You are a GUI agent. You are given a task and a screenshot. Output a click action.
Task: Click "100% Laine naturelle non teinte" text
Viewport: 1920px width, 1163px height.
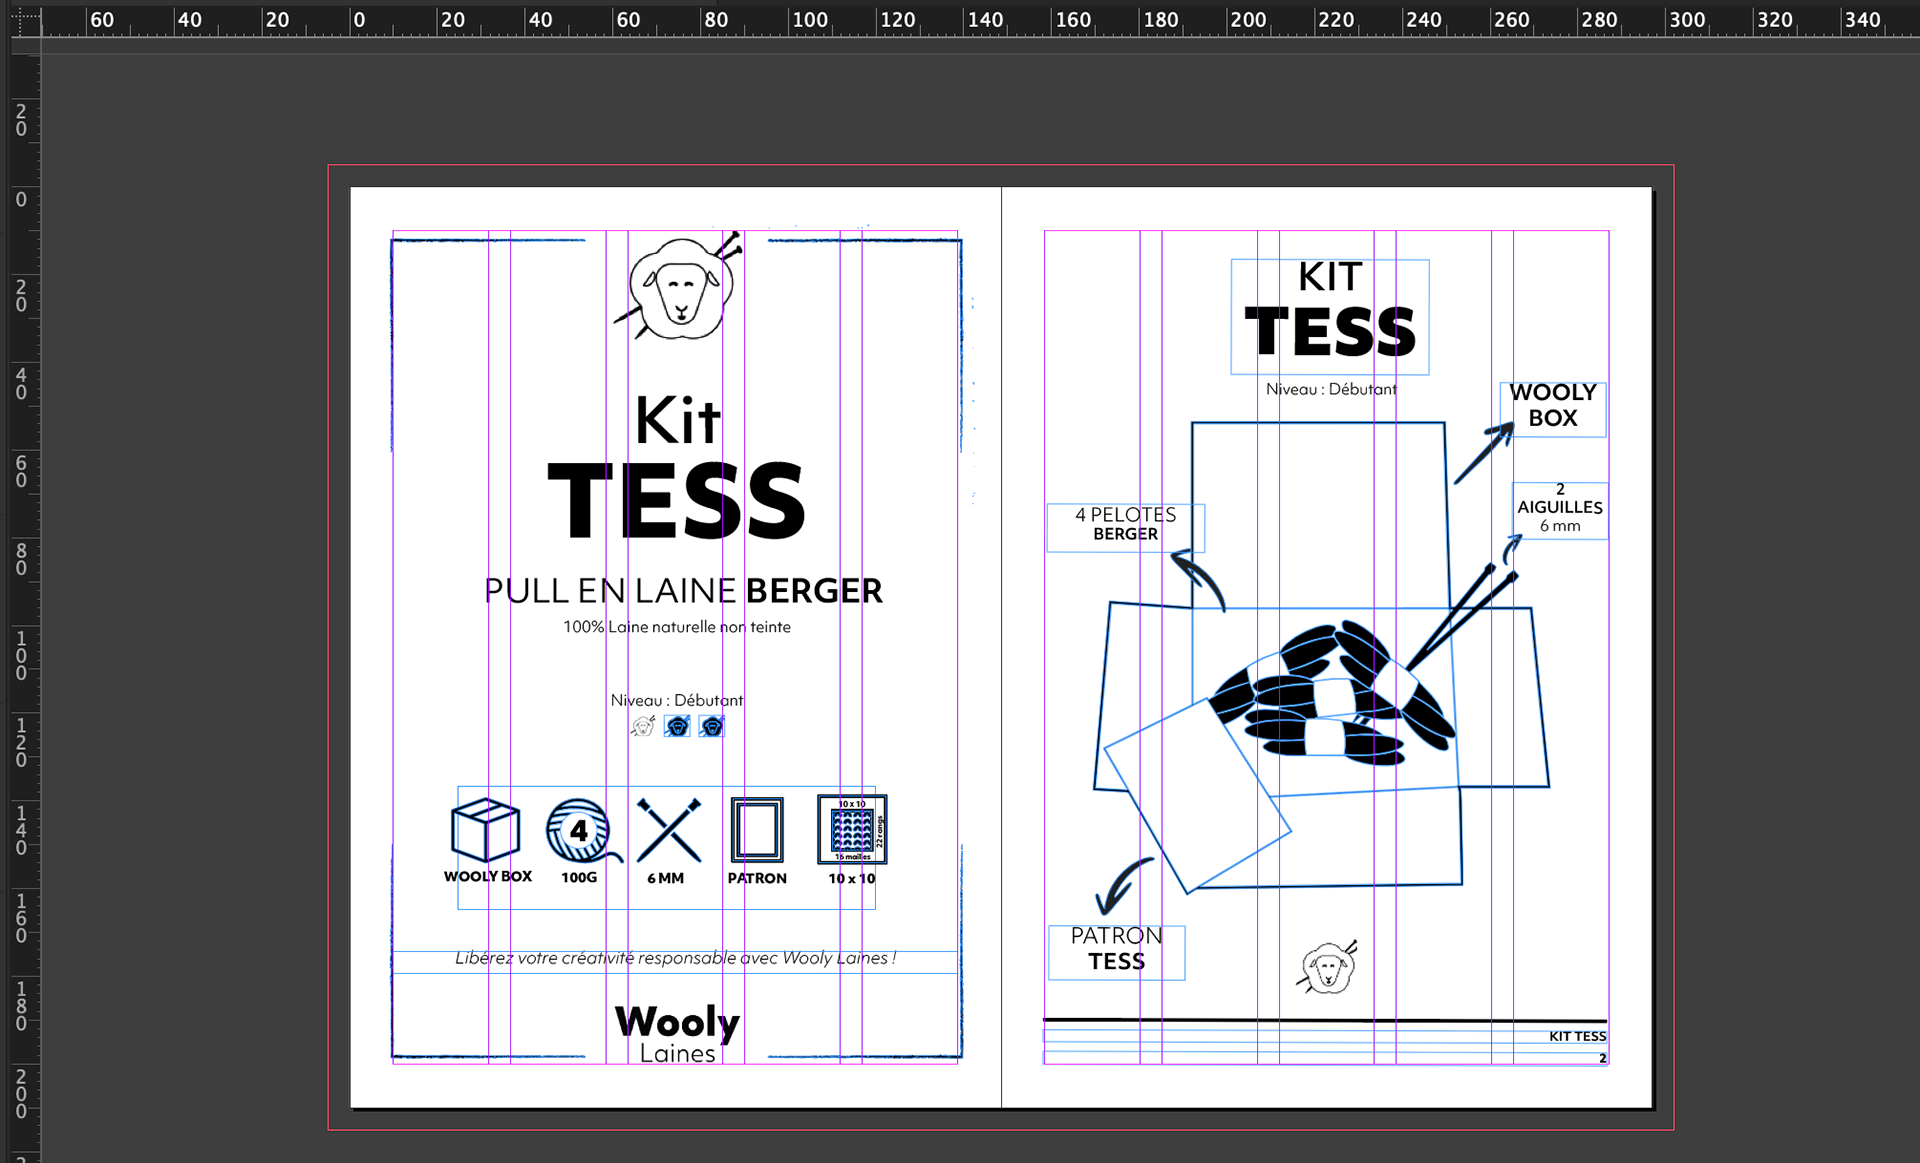click(677, 627)
